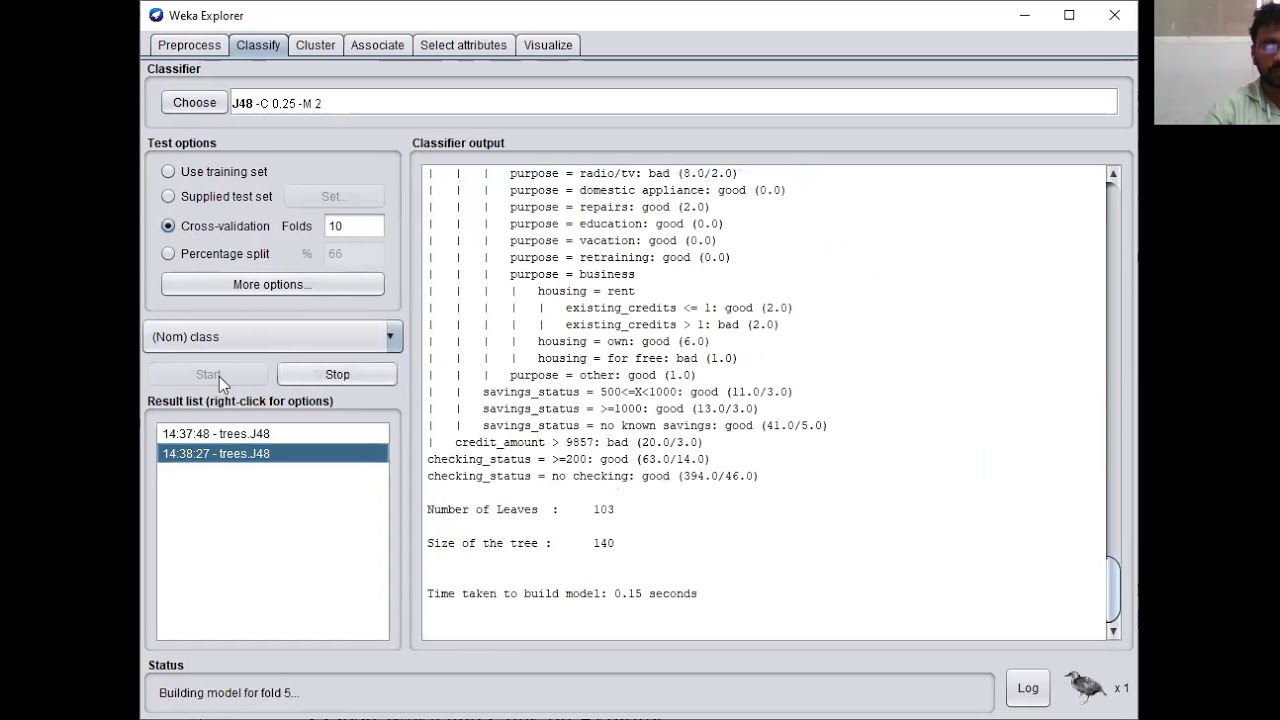This screenshot has height=720, width=1280.
Task: Click output scrollbar down arrow
Action: coord(1113,631)
